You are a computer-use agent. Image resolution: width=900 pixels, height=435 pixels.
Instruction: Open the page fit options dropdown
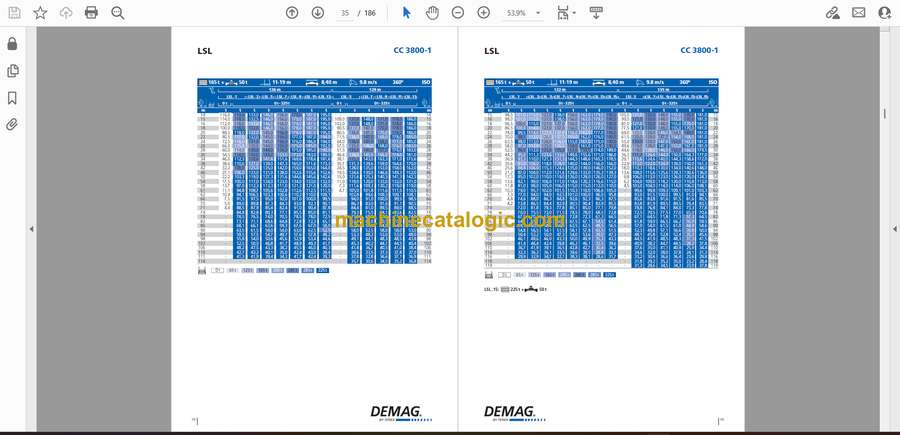(x=567, y=13)
